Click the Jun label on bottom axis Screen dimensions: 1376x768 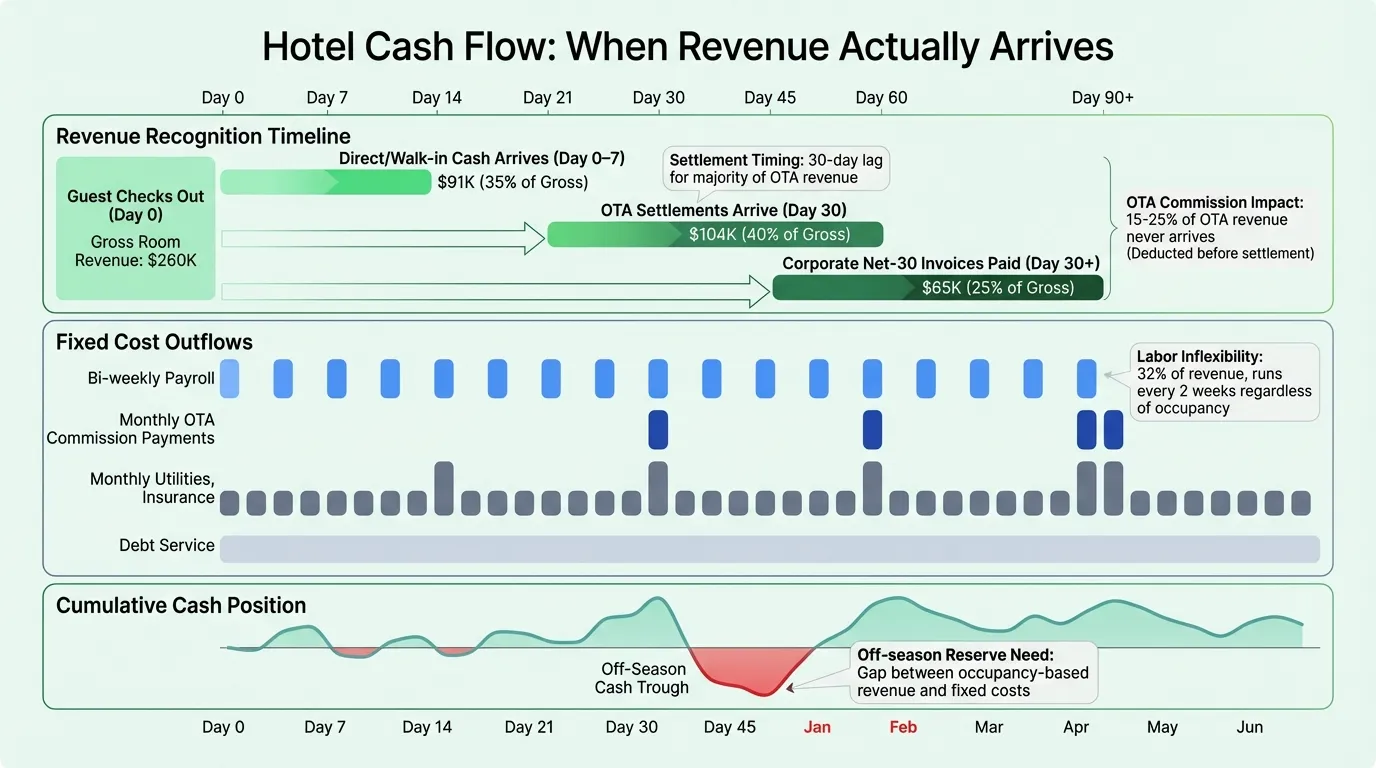(1249, 727)
